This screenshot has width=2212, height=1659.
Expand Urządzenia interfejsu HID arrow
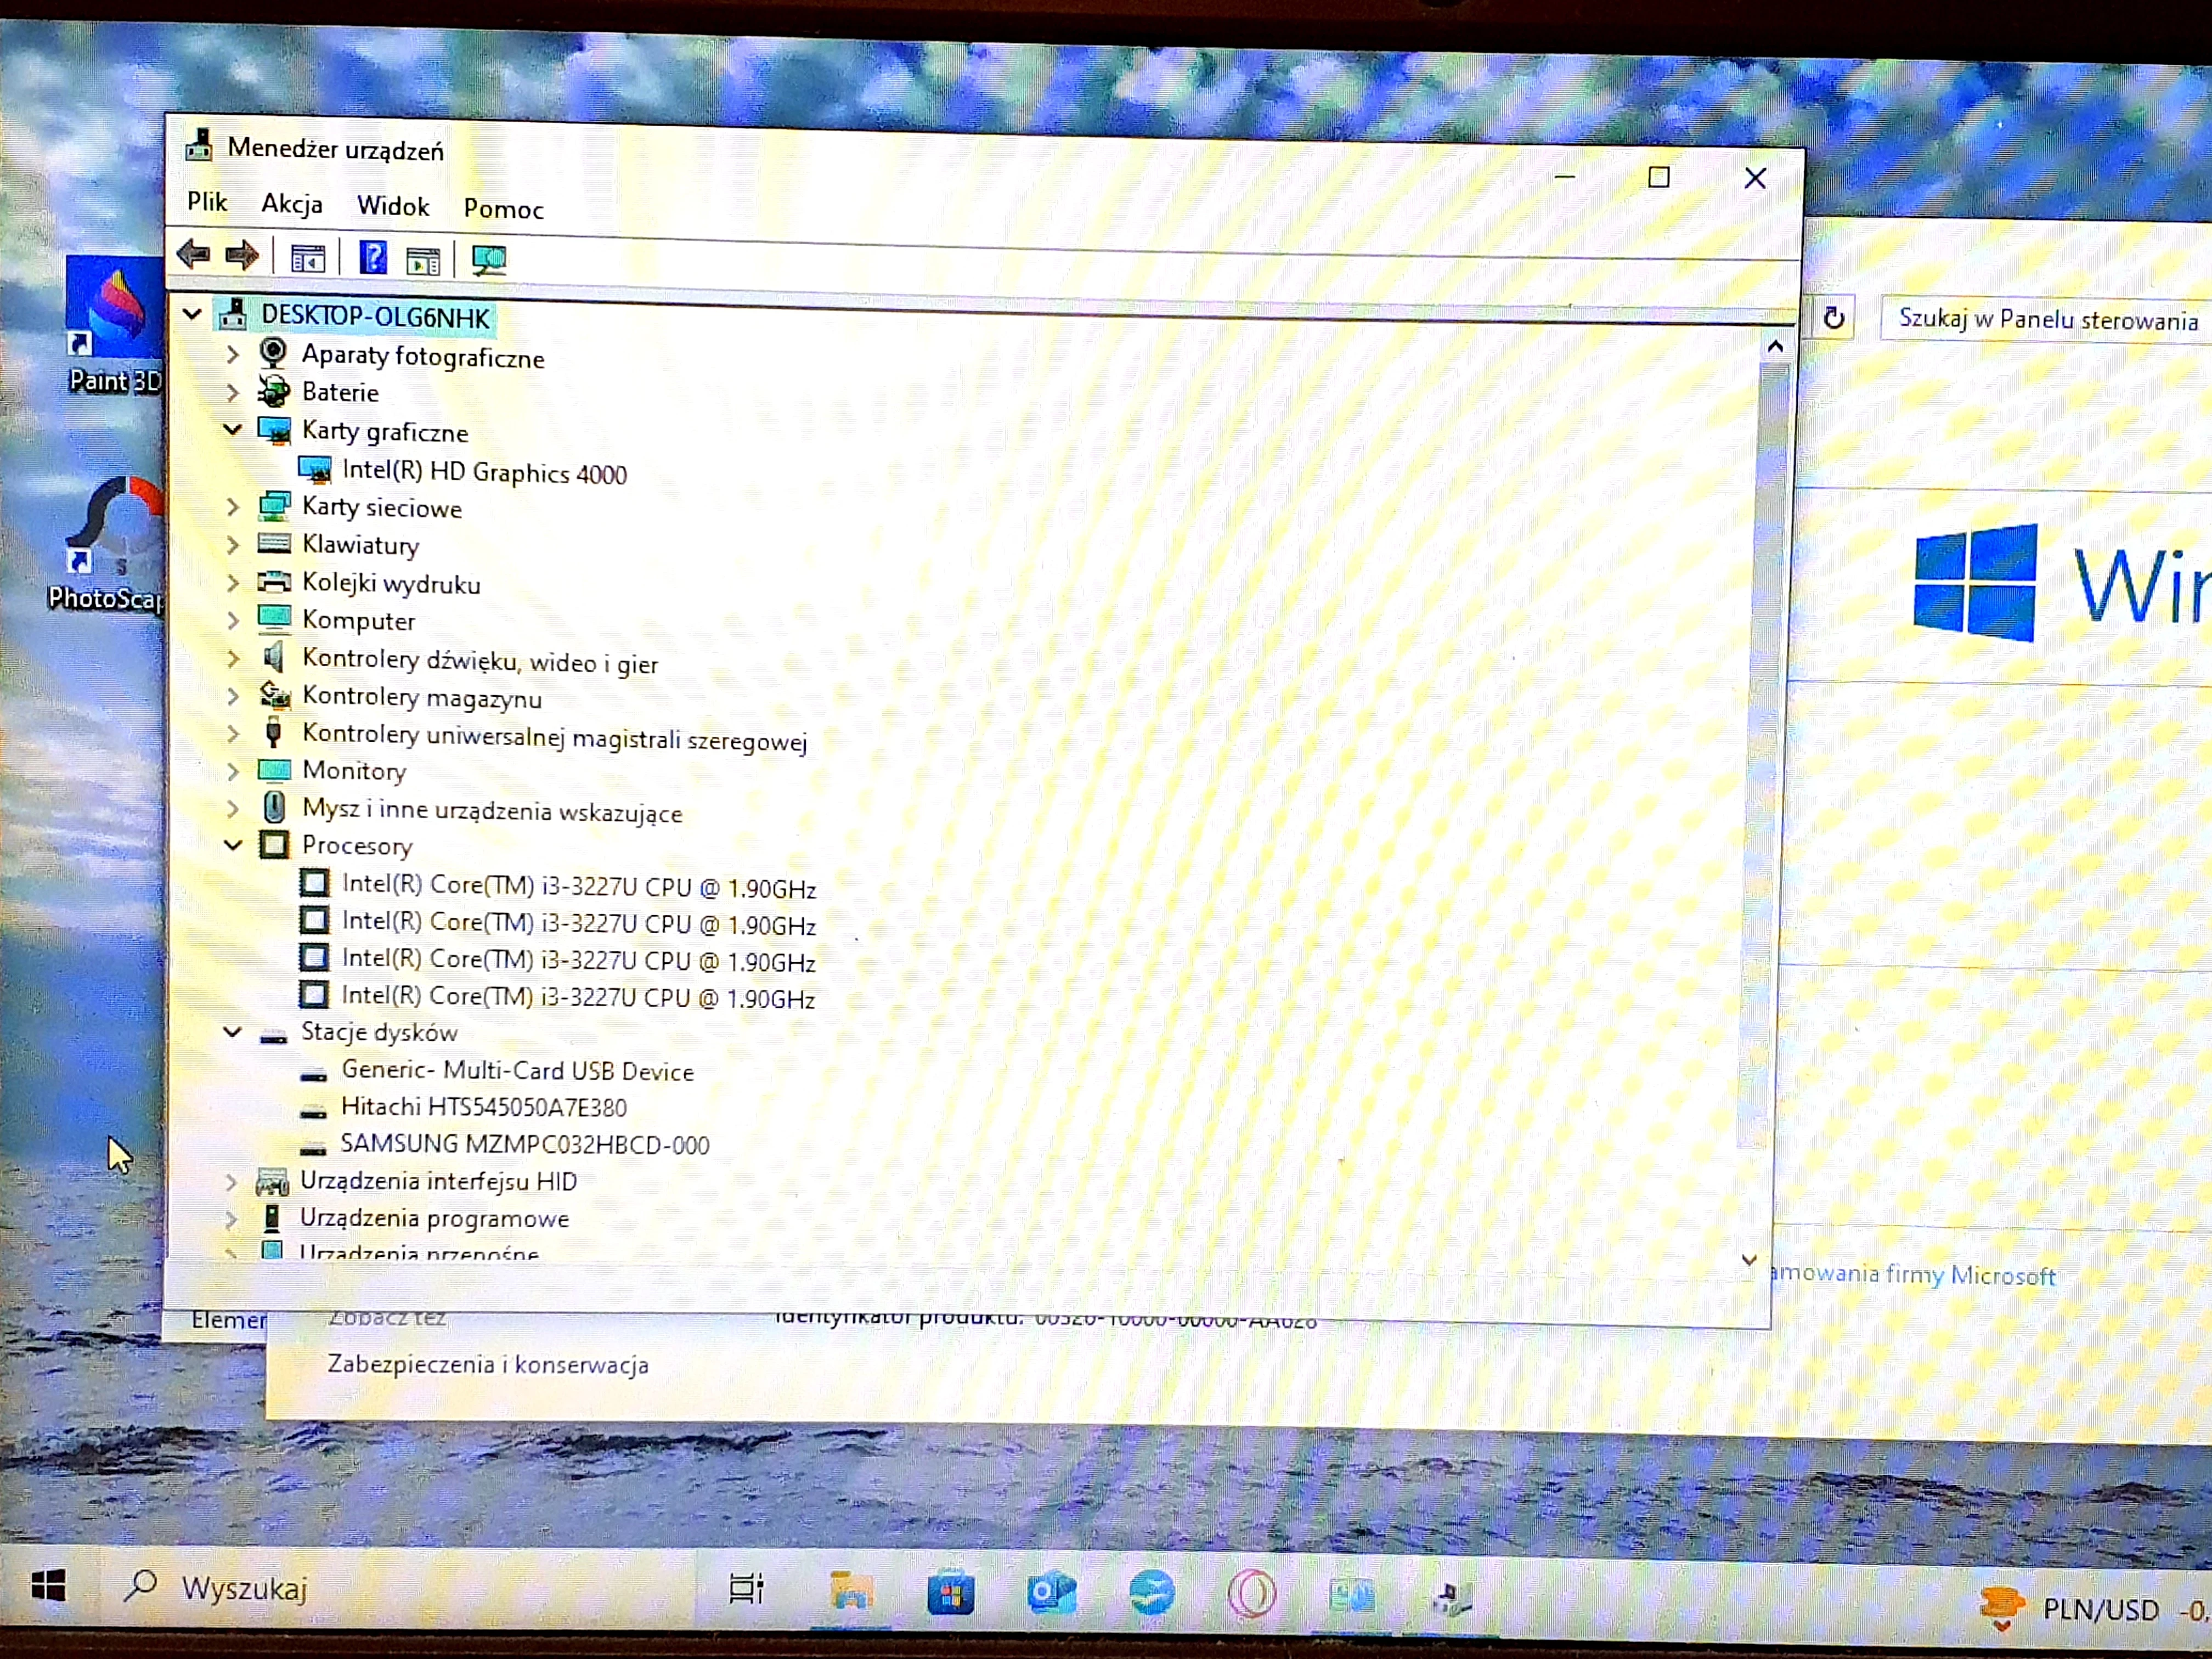tap(231, 1182)
